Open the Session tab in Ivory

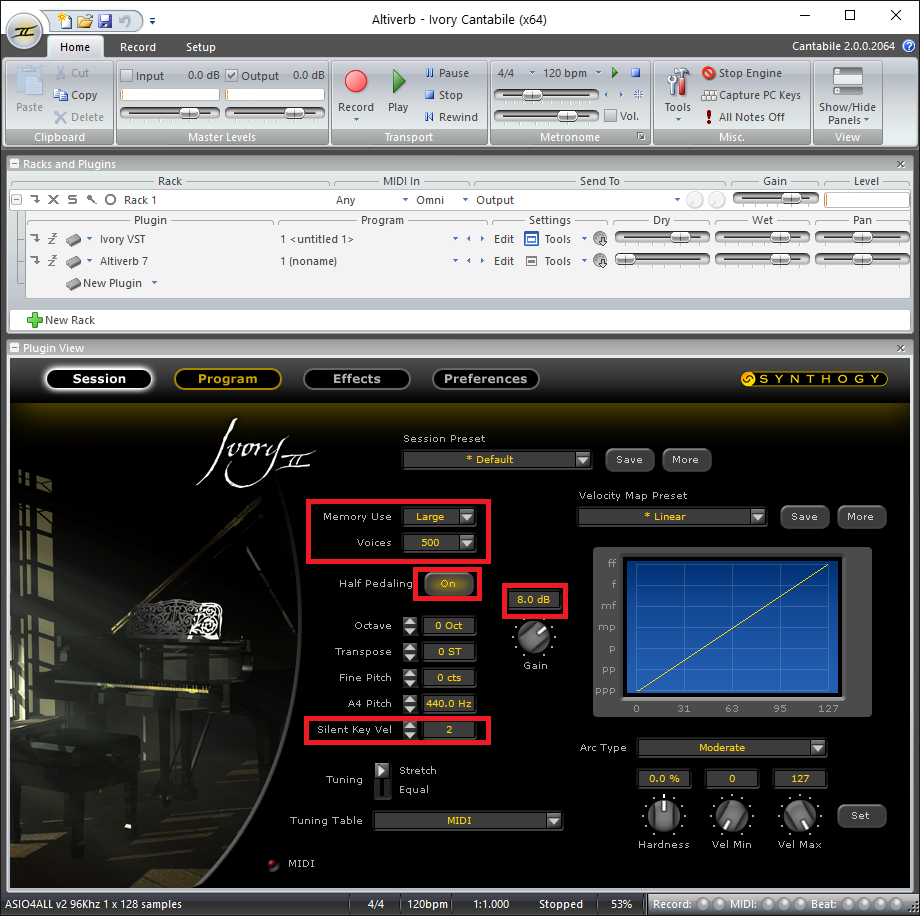tap(99, 378)
